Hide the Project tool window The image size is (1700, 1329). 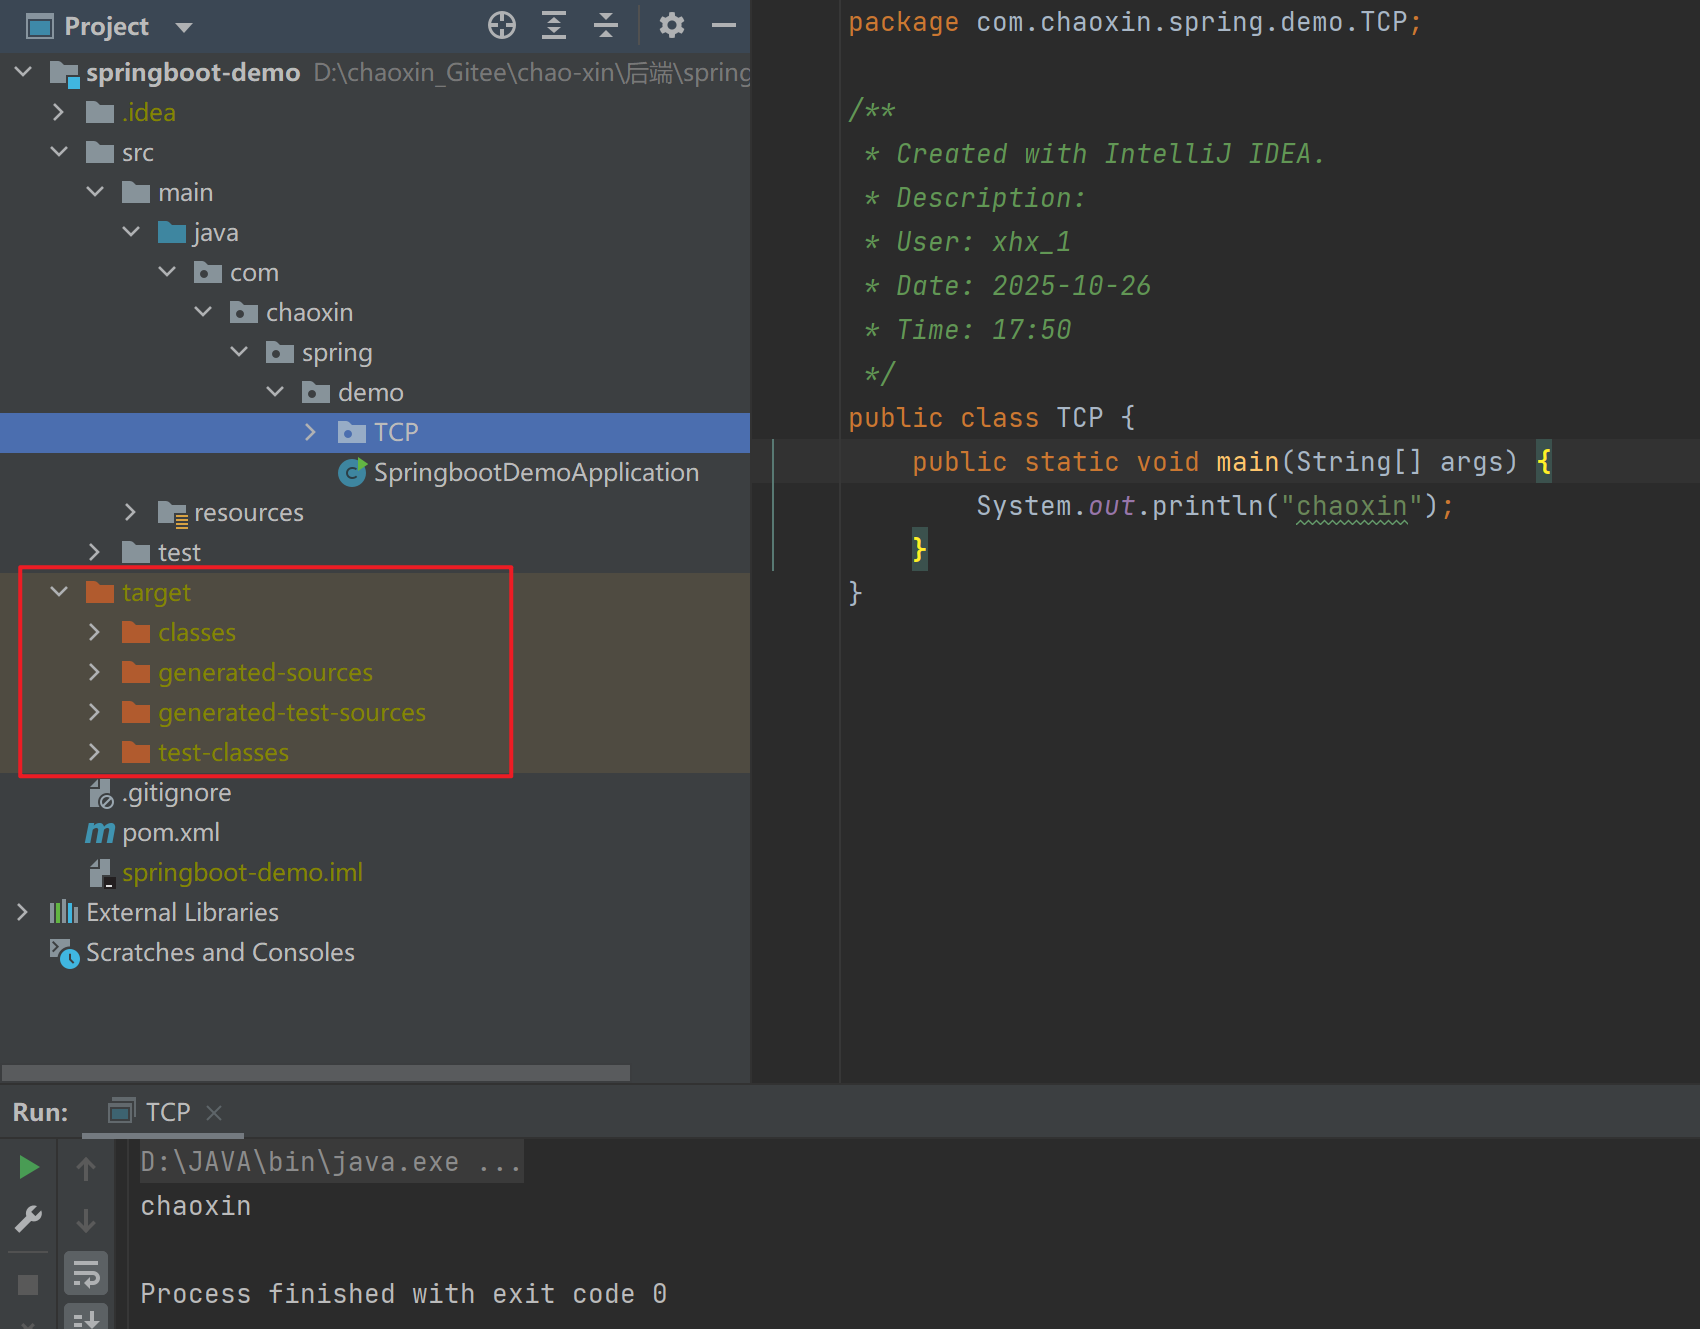pos(724,25)
